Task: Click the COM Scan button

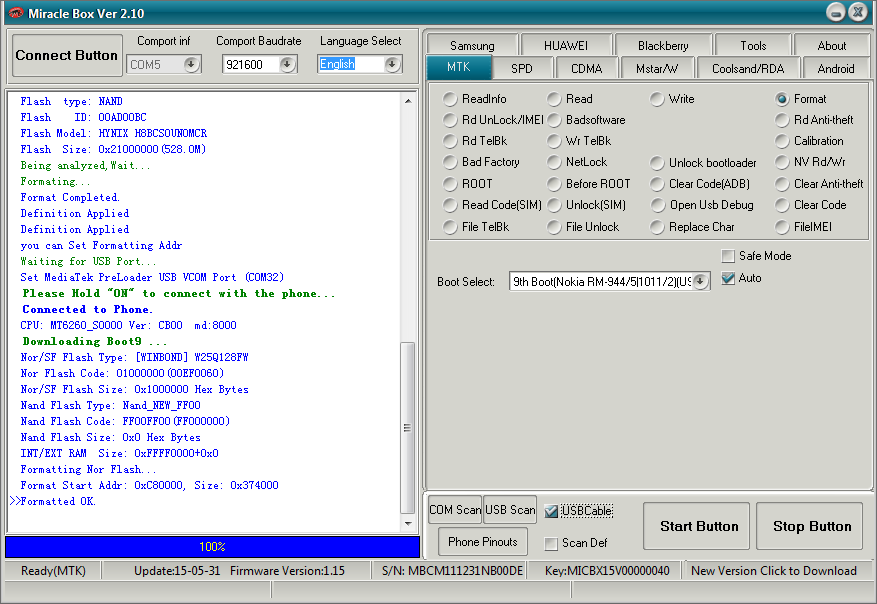Action: tap(455, 510)
